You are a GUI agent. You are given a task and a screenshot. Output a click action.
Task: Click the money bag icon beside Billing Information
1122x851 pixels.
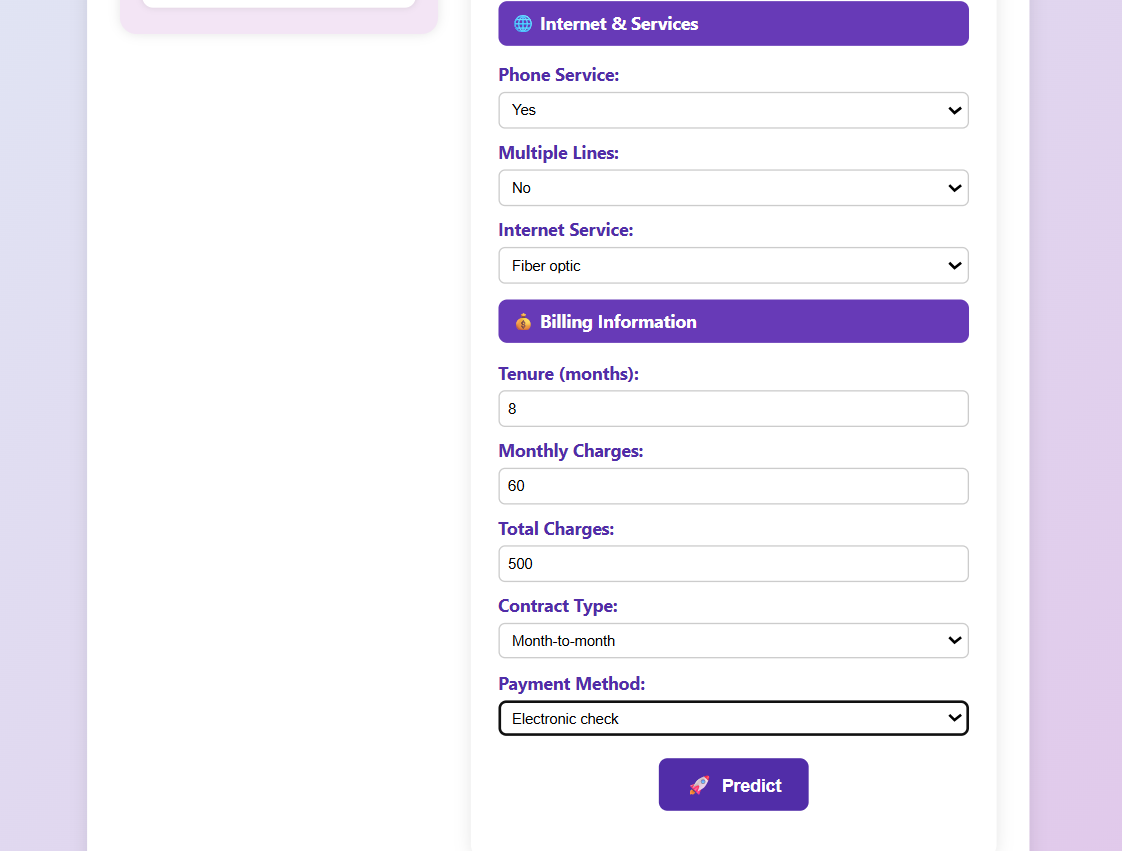(x=523, y=322)
